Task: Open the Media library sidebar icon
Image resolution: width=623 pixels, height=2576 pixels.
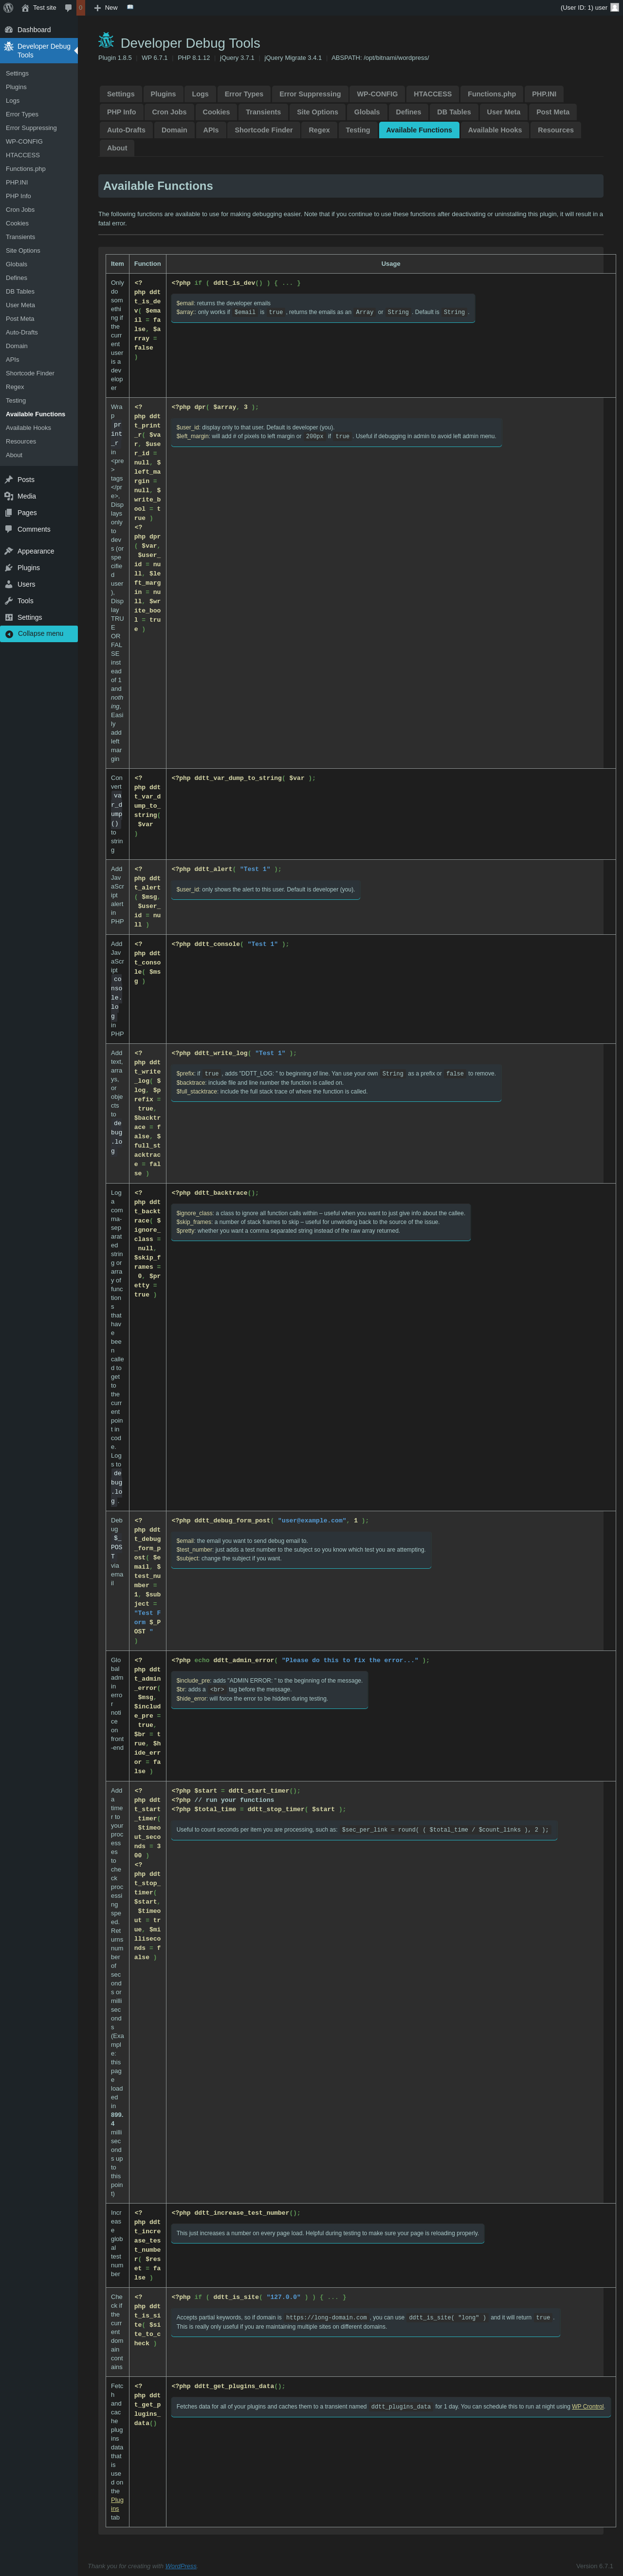Action: (9, 496)
